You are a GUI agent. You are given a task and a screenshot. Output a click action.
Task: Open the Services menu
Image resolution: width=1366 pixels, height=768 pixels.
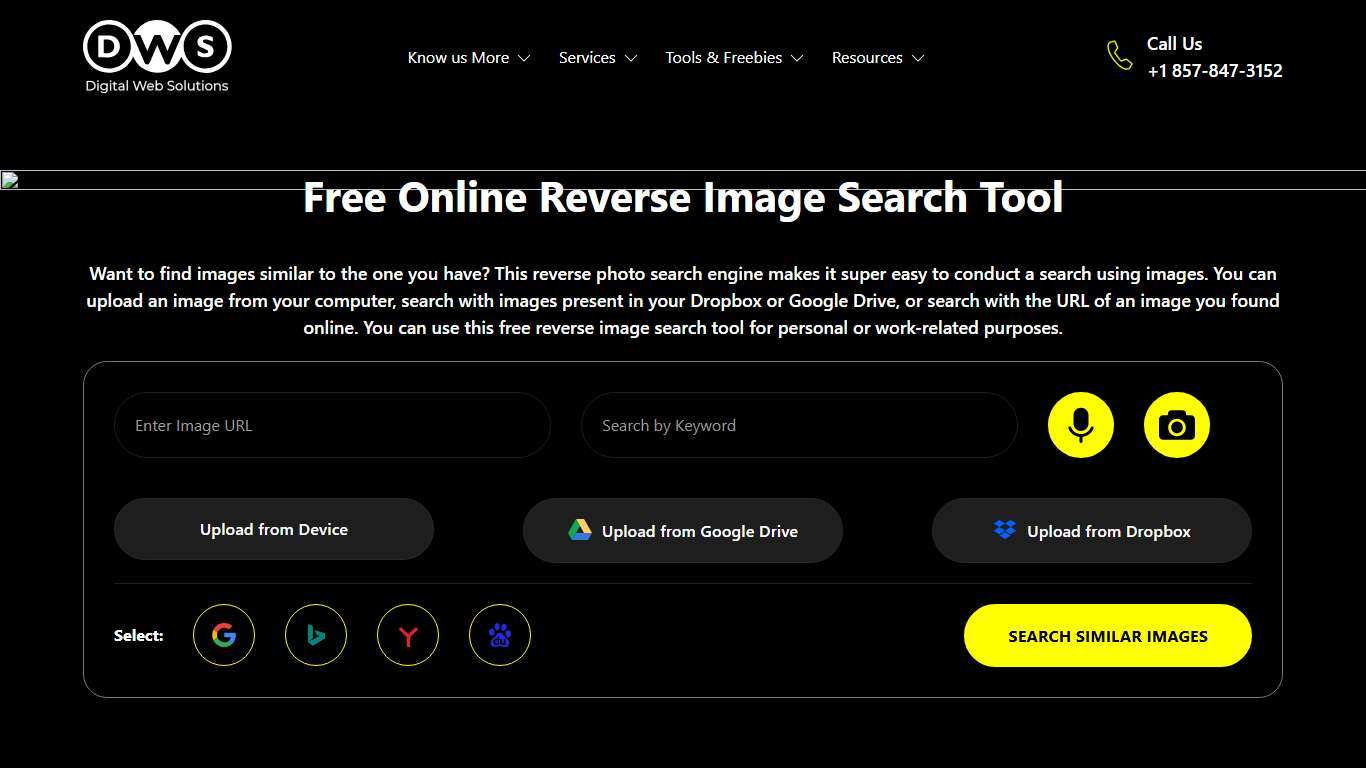[x=597, y=57]
